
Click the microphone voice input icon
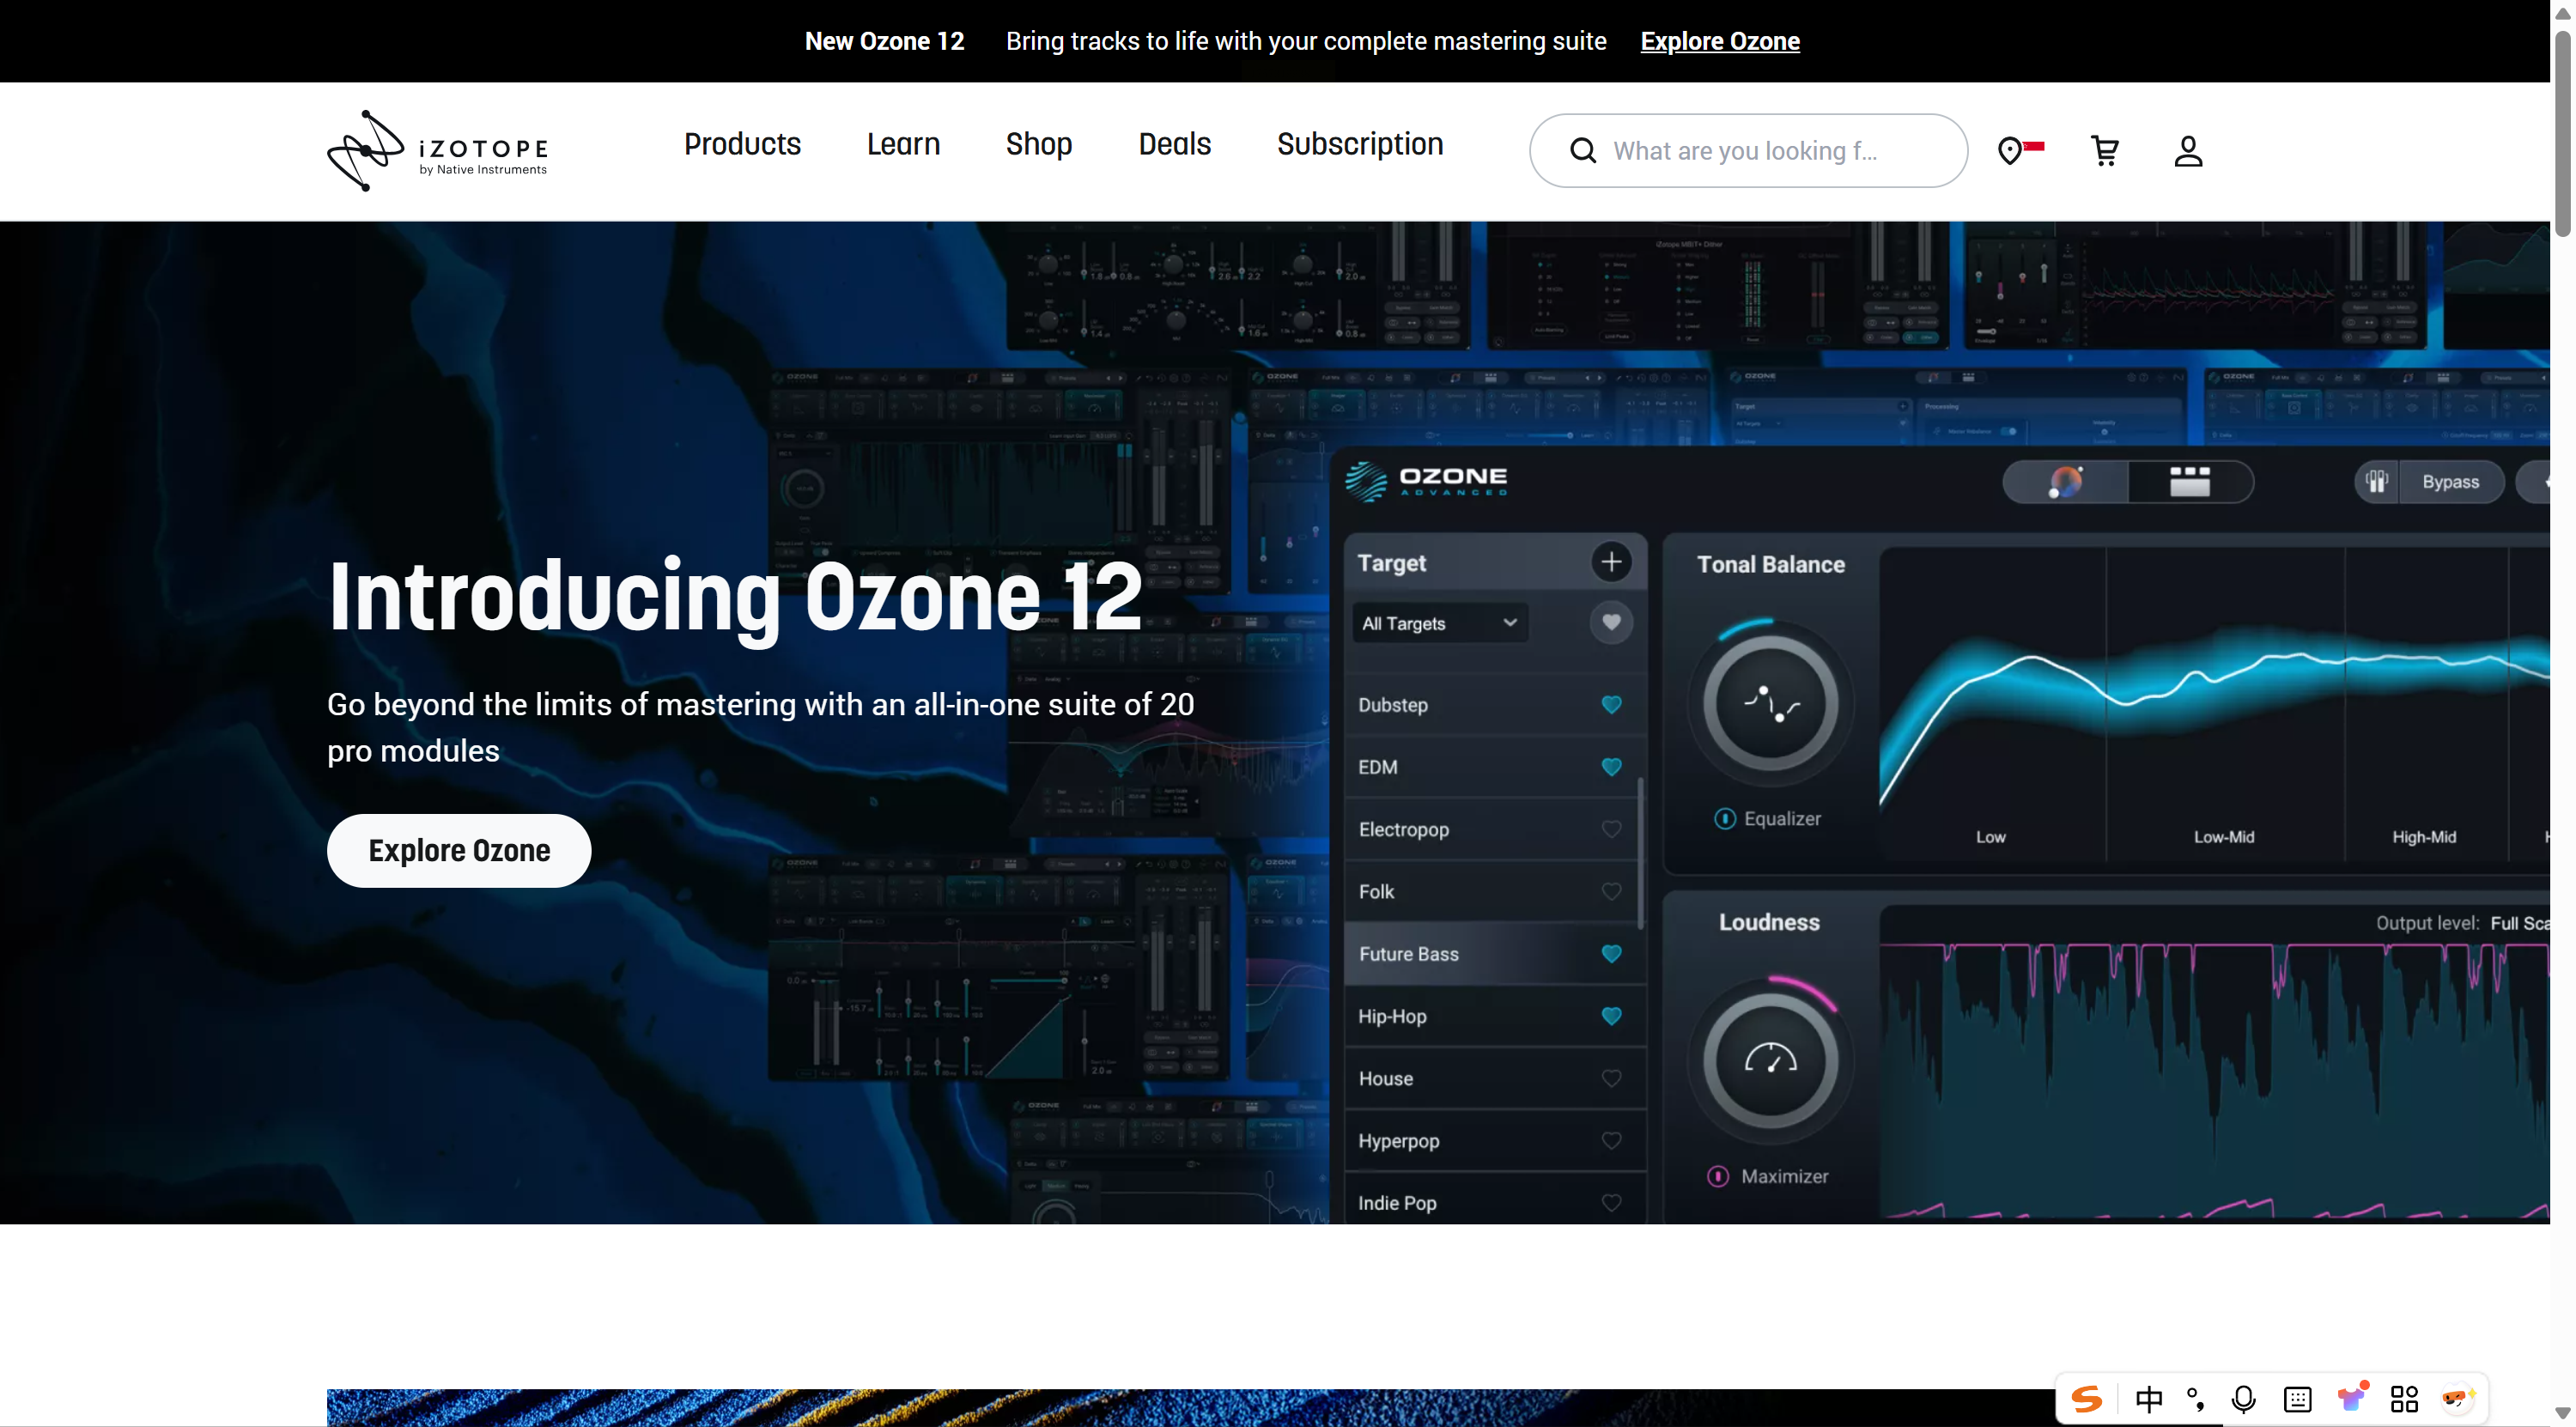click(x=2243, y=1398)
